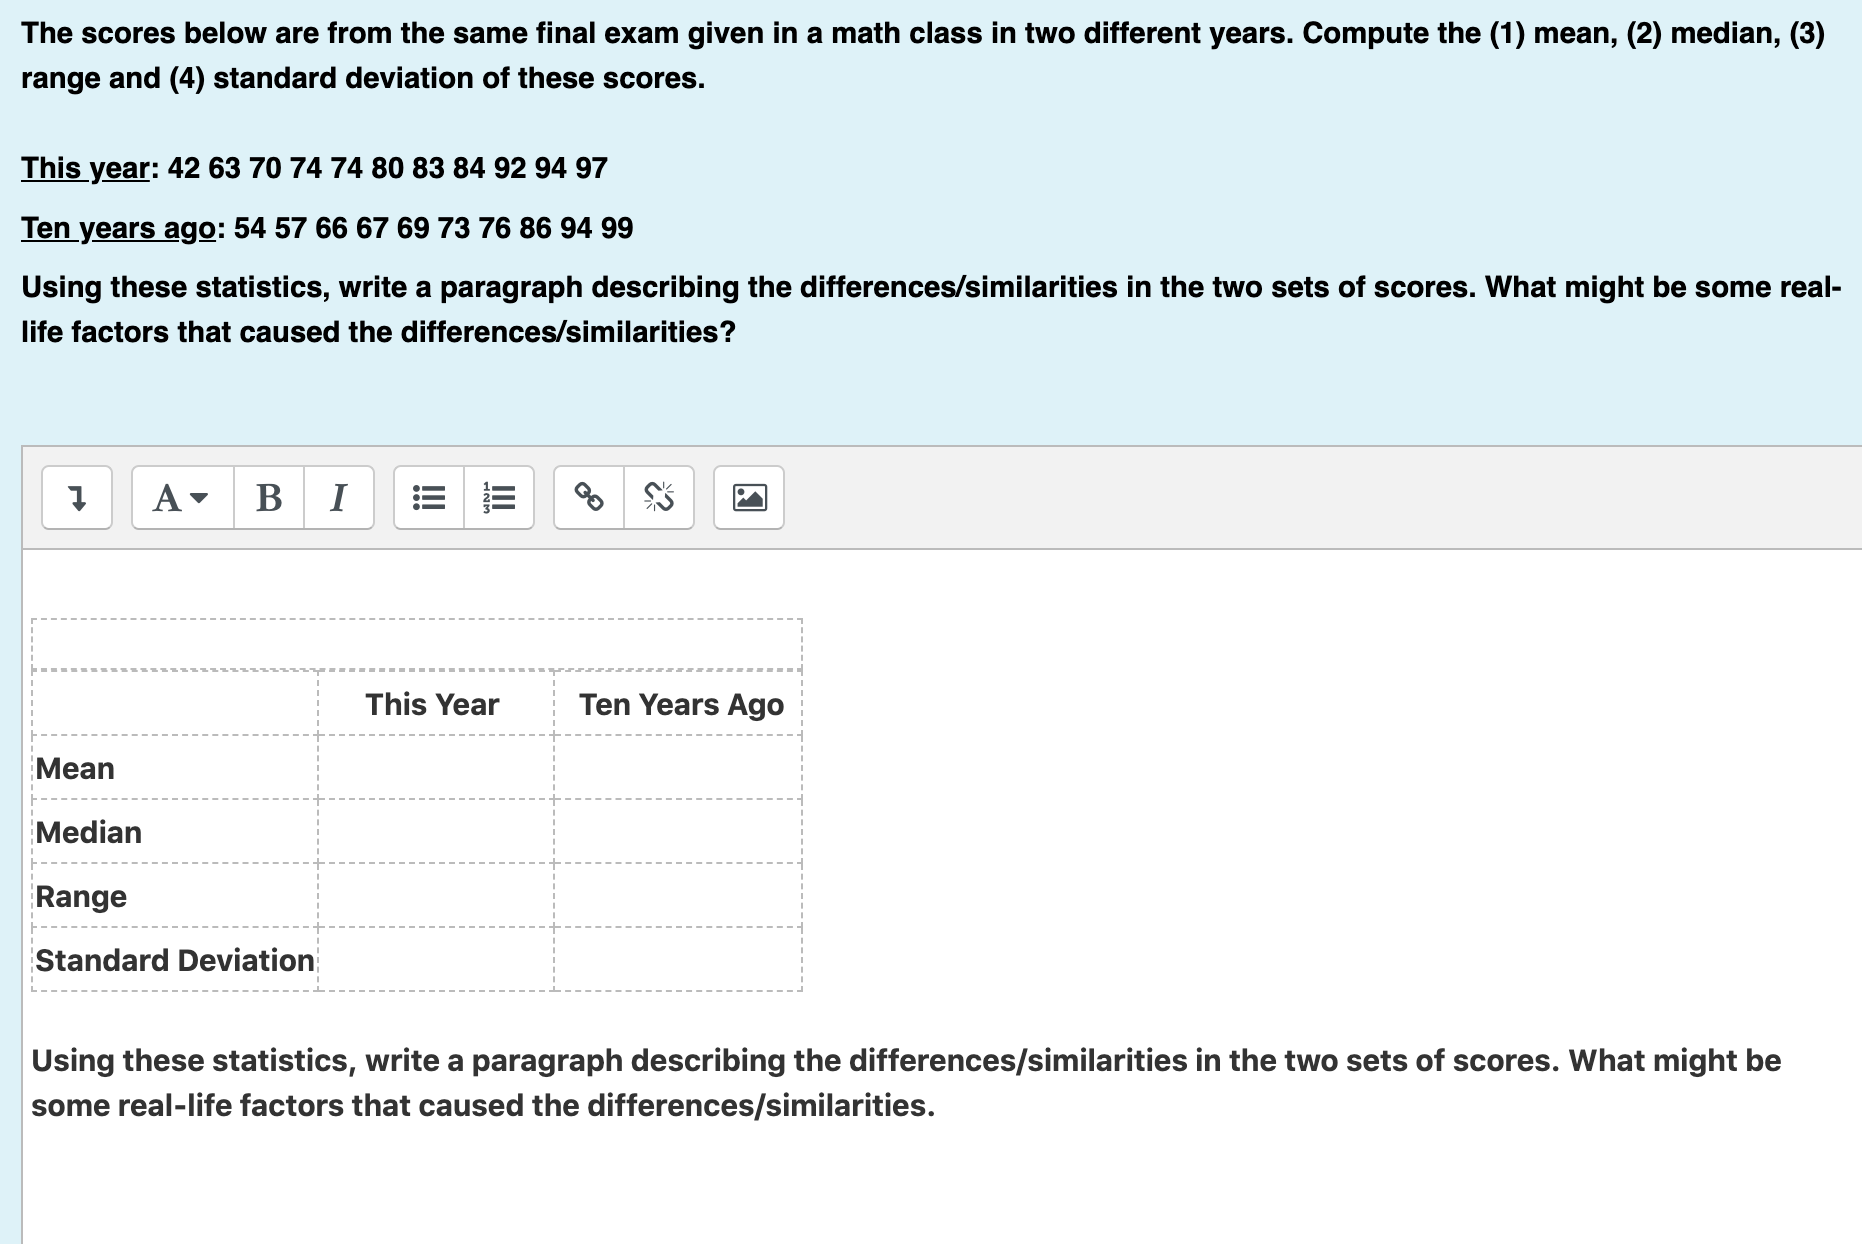1862x1244 pixels.
Task: Click the Ten Years Ago column header
Action: point(681,704)
